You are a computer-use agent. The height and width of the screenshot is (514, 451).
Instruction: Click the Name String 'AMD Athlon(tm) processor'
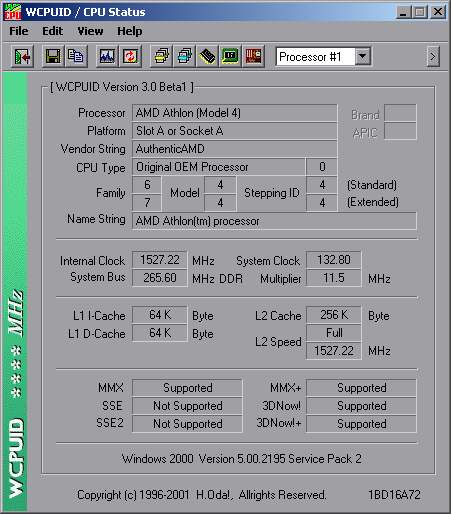click(x=274, y=221)
